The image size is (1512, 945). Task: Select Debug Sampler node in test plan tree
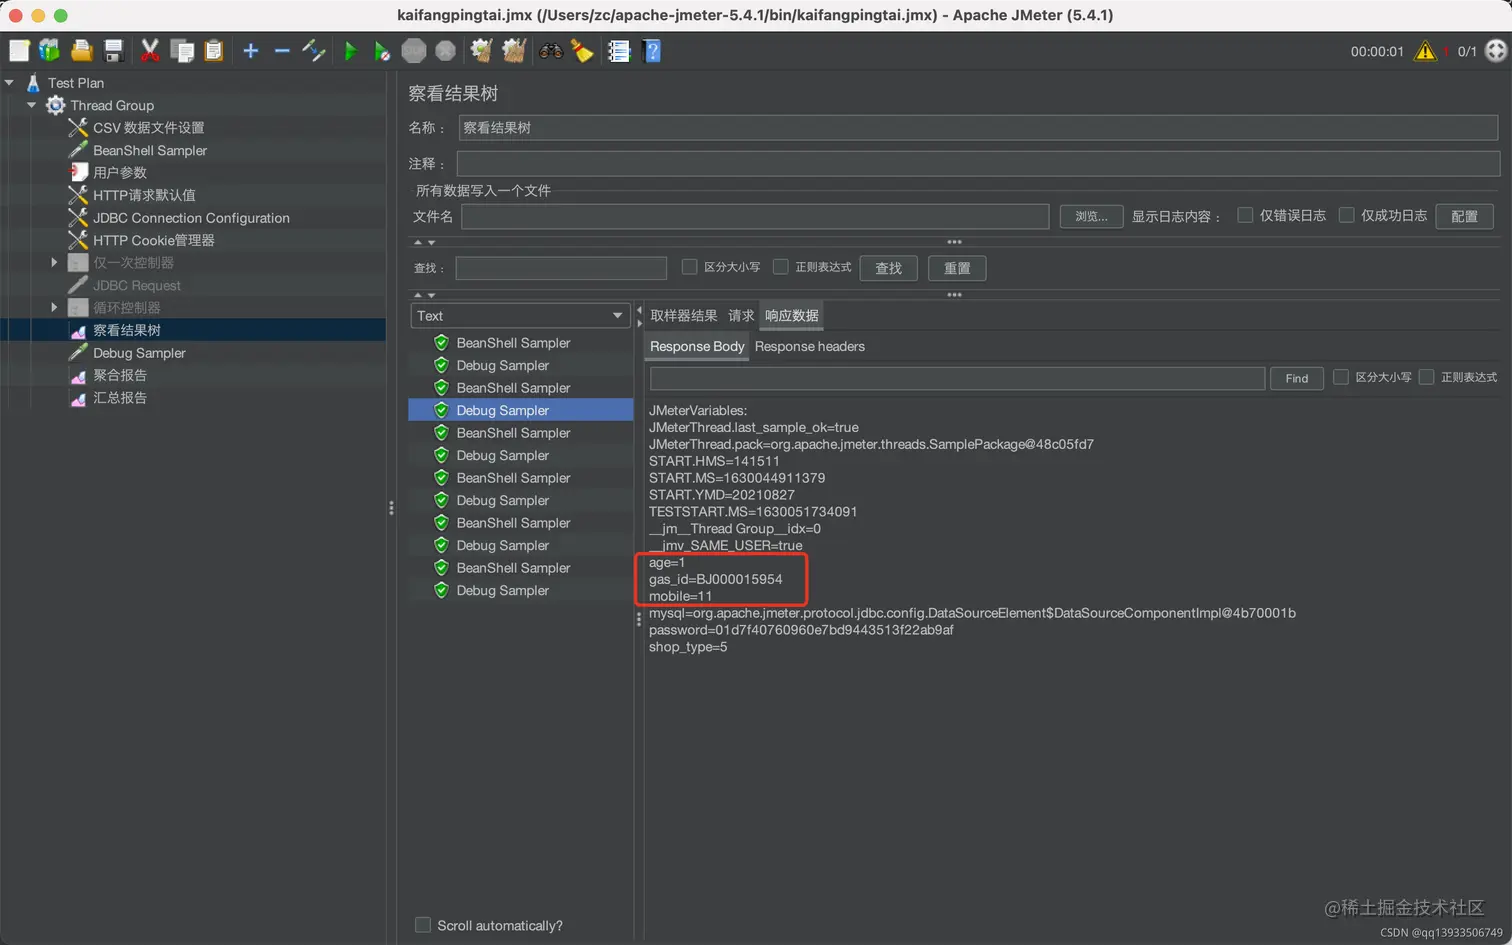tap(139, 353)
